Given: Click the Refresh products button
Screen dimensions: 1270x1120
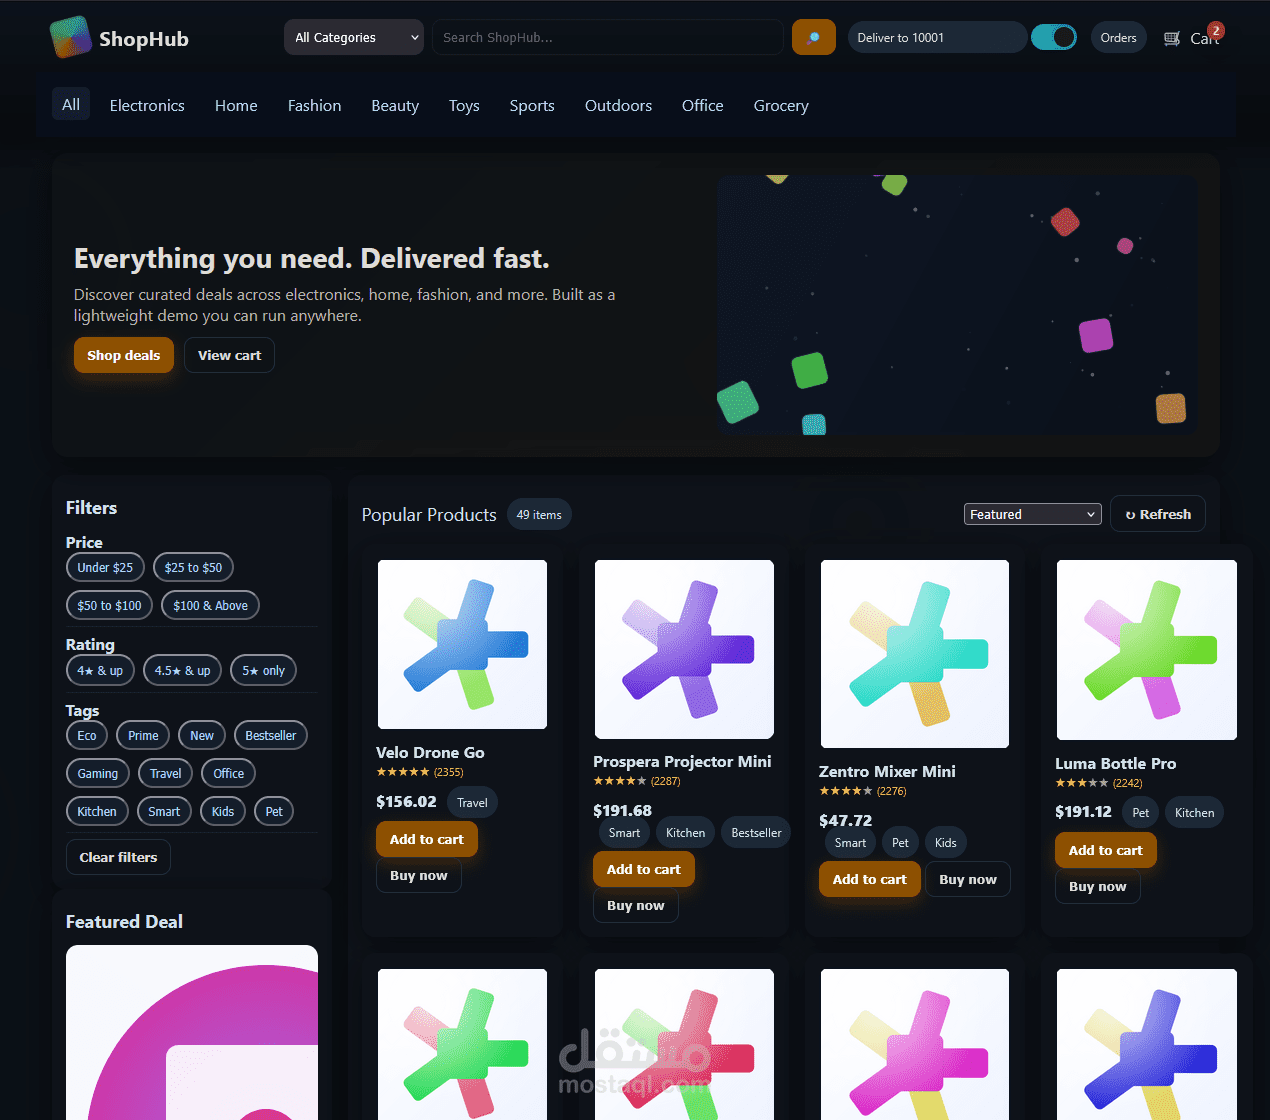Looking at the screenshot, I should (1158, 514).
